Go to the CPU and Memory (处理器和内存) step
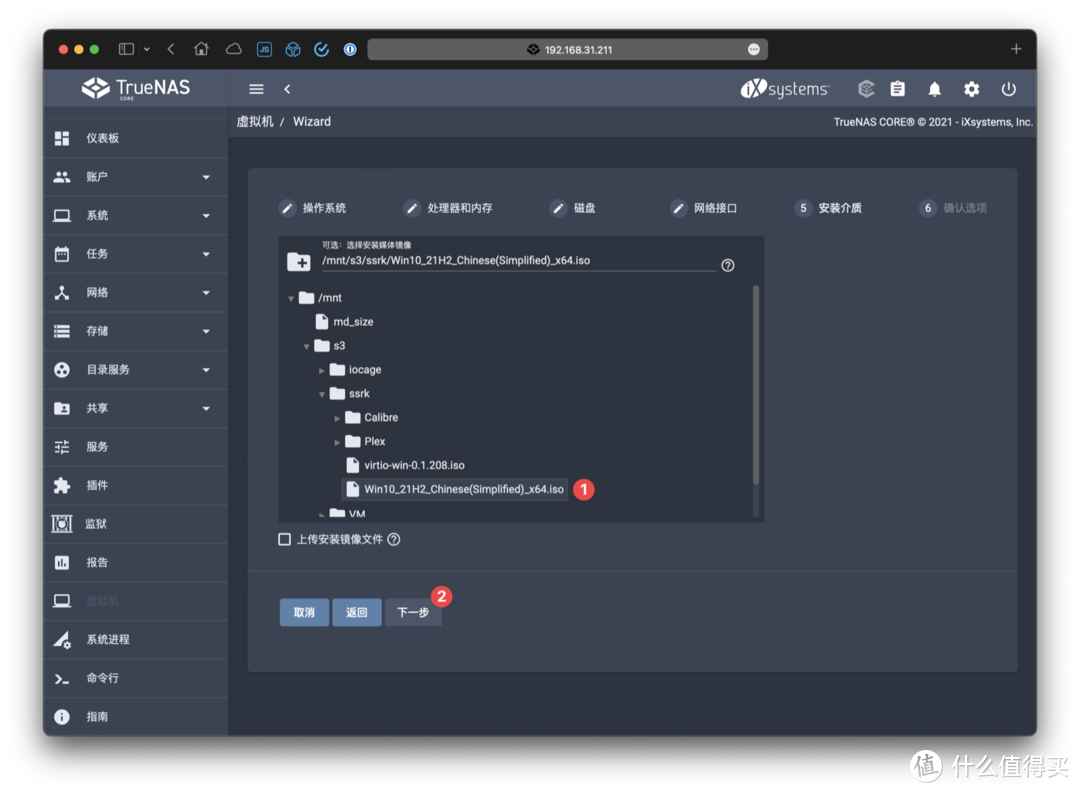This screenshot has width=1080, height=793. pos(448,208)
